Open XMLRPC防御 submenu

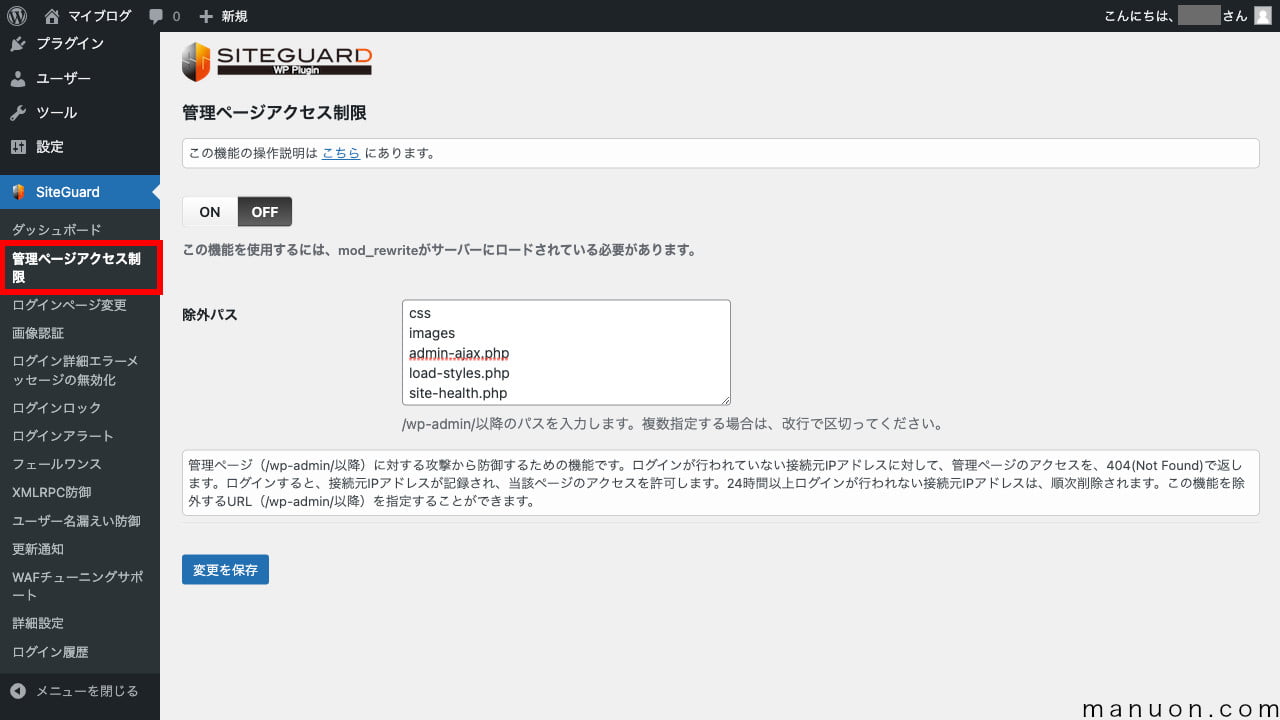point(51,492)
